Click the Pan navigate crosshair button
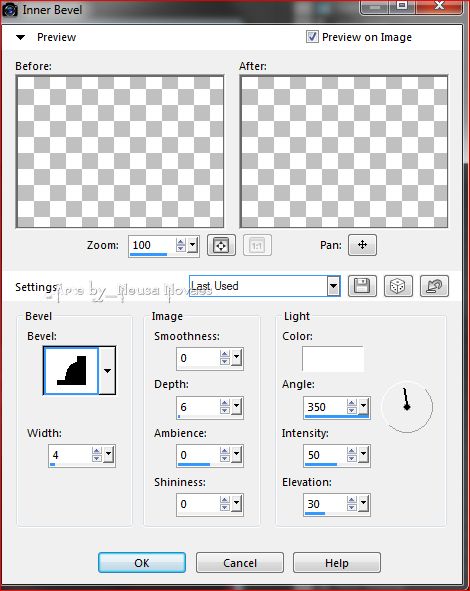Viewport: 470px width, 591px height. [362, 245]
